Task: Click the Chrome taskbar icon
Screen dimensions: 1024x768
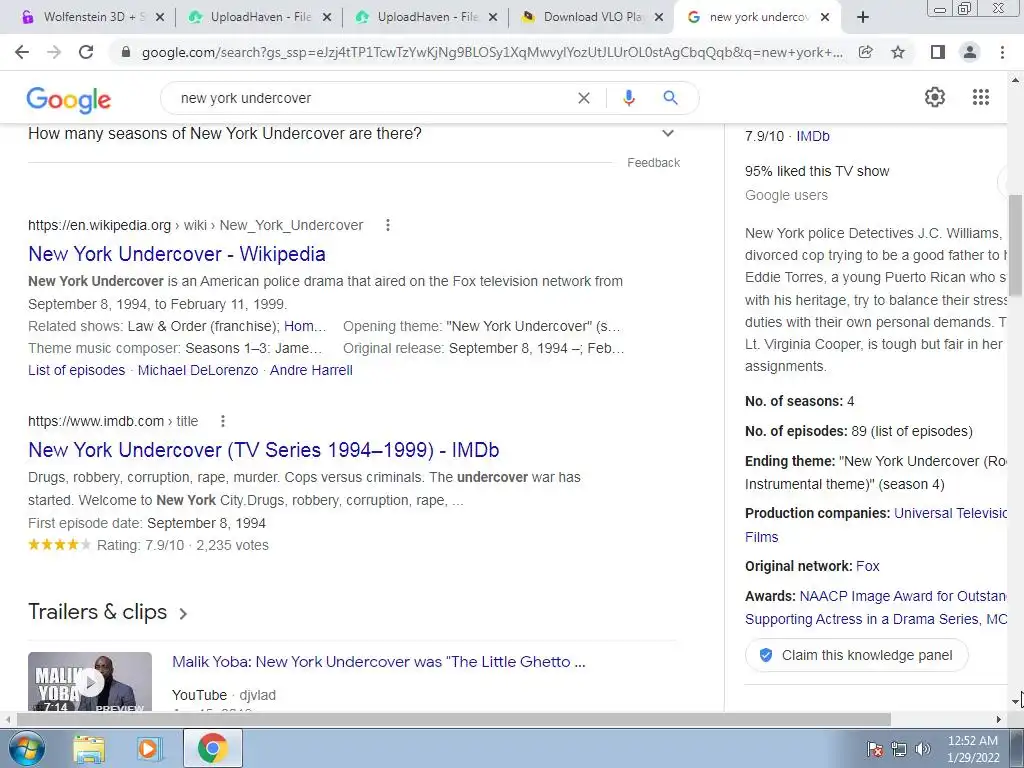Action: click(x=212, y=748)
